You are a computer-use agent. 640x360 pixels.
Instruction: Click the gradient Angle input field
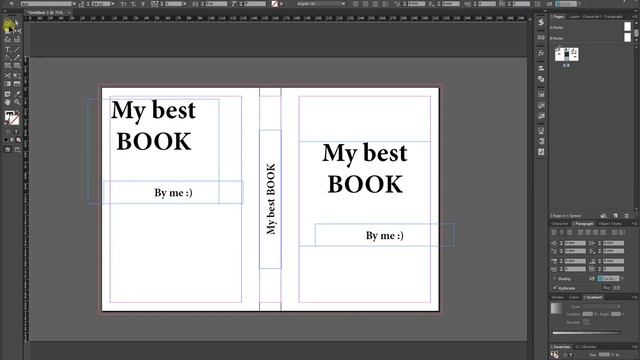tap(616, 314)
